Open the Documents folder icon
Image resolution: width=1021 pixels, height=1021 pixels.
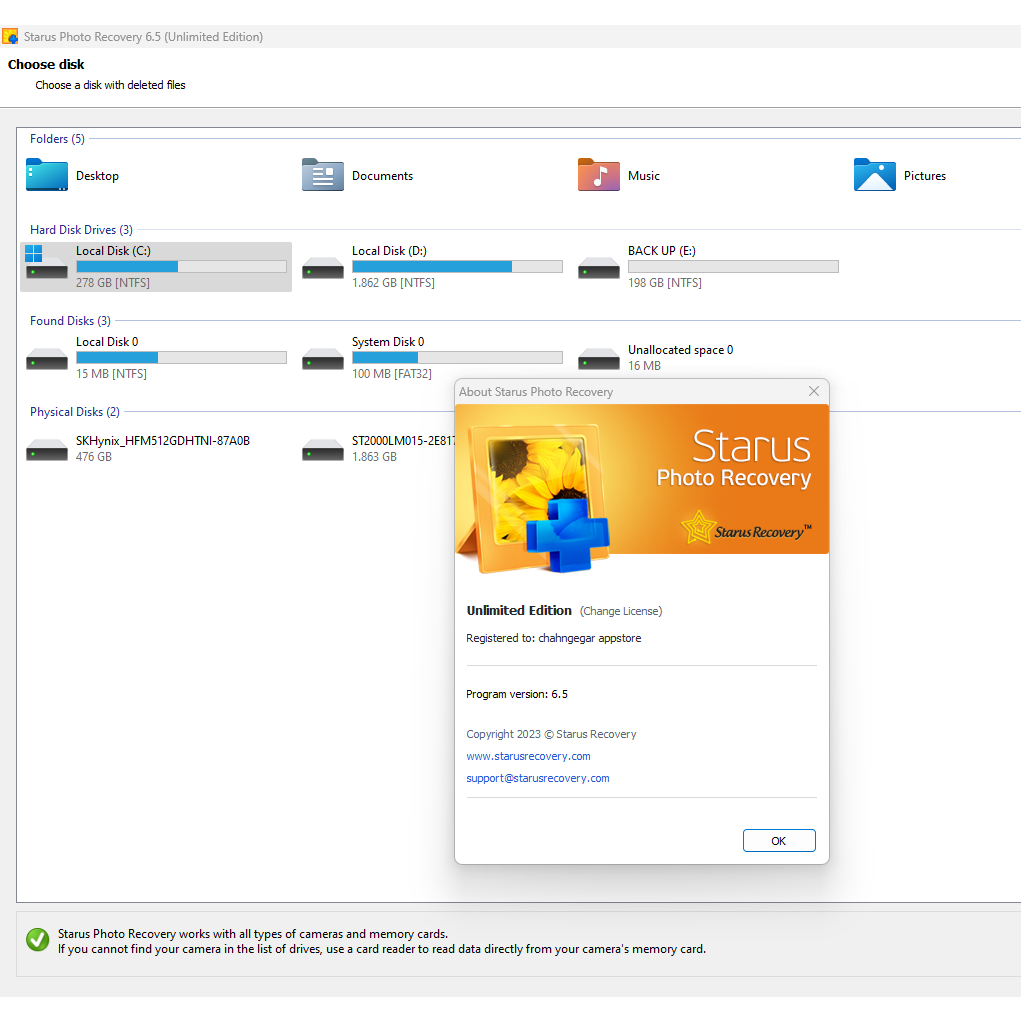point(323,175)
